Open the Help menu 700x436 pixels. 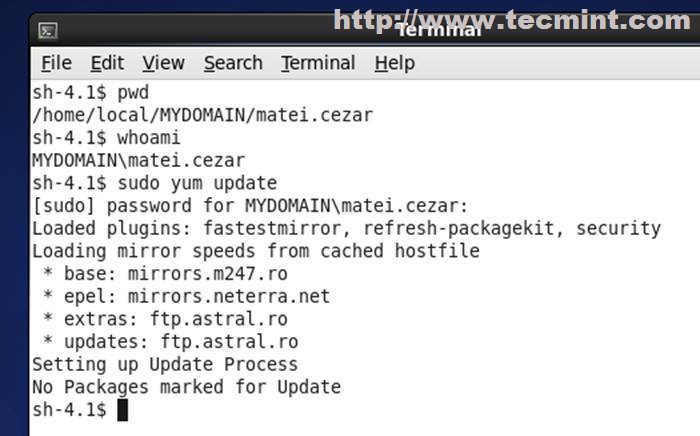[x=394, y=63]
